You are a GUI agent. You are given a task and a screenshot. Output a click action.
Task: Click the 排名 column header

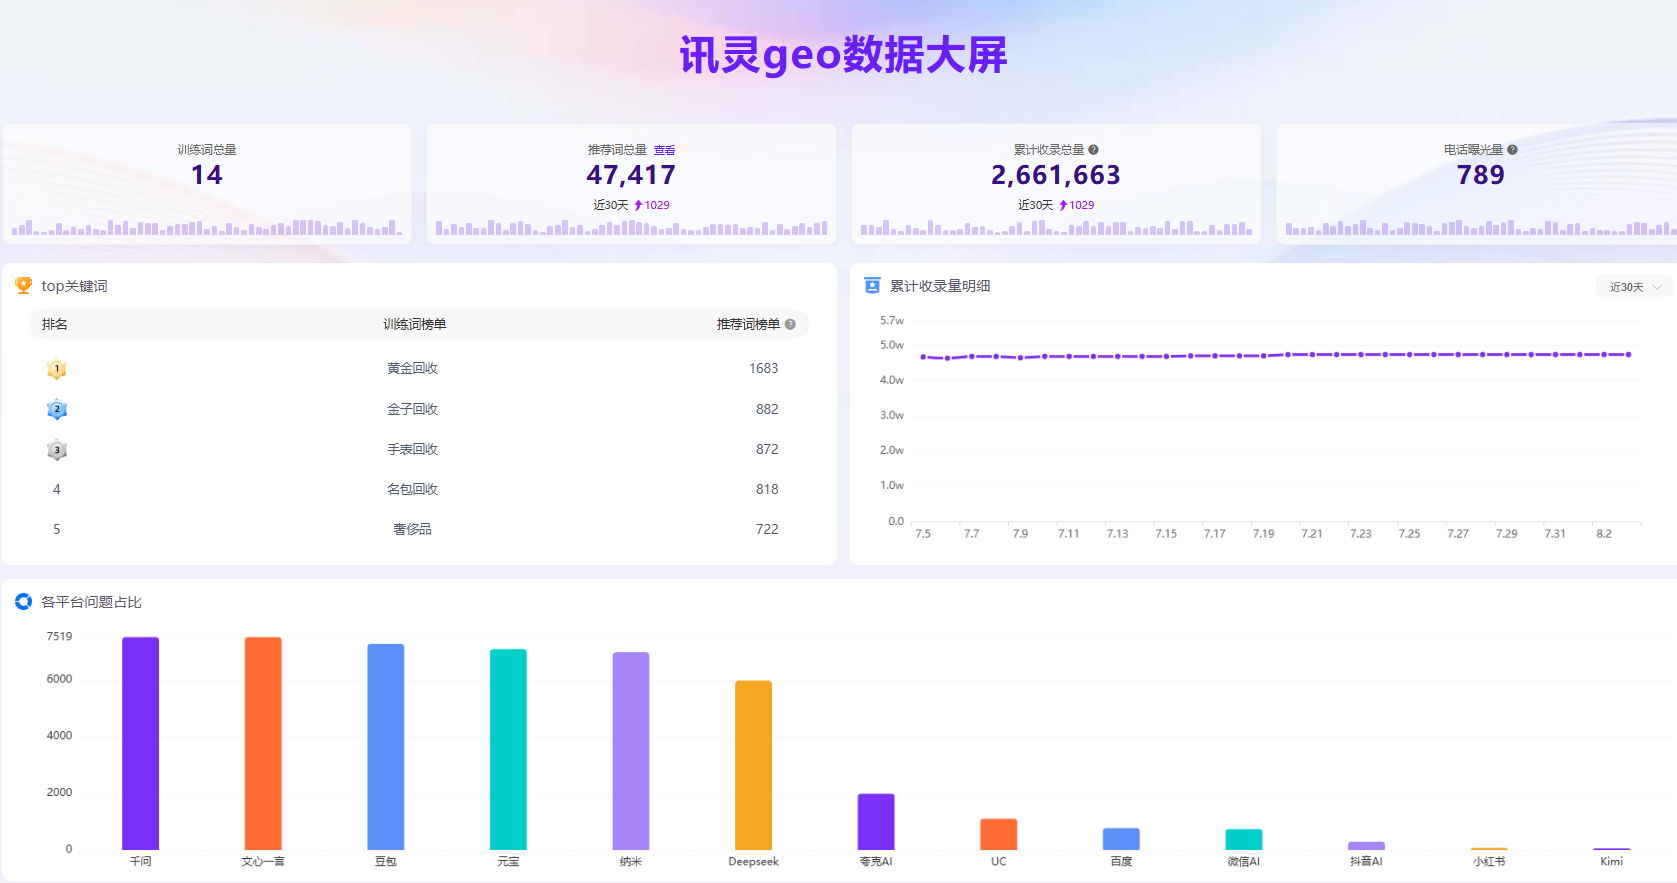click(55, 324)
